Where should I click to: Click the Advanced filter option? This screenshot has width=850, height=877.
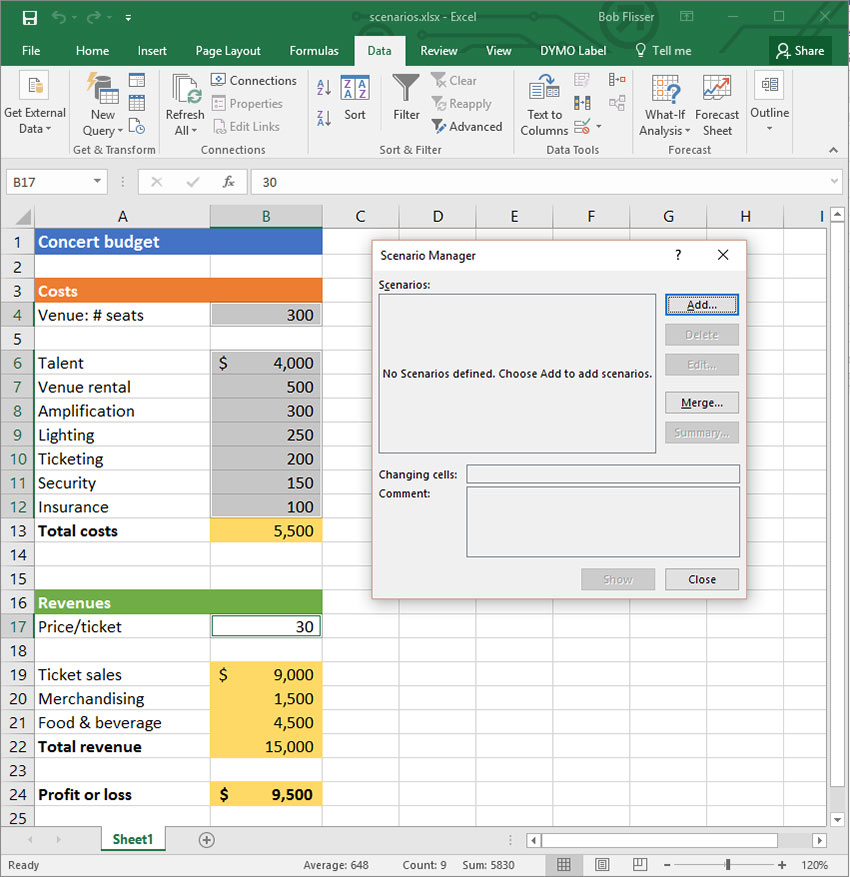[467, 127]
